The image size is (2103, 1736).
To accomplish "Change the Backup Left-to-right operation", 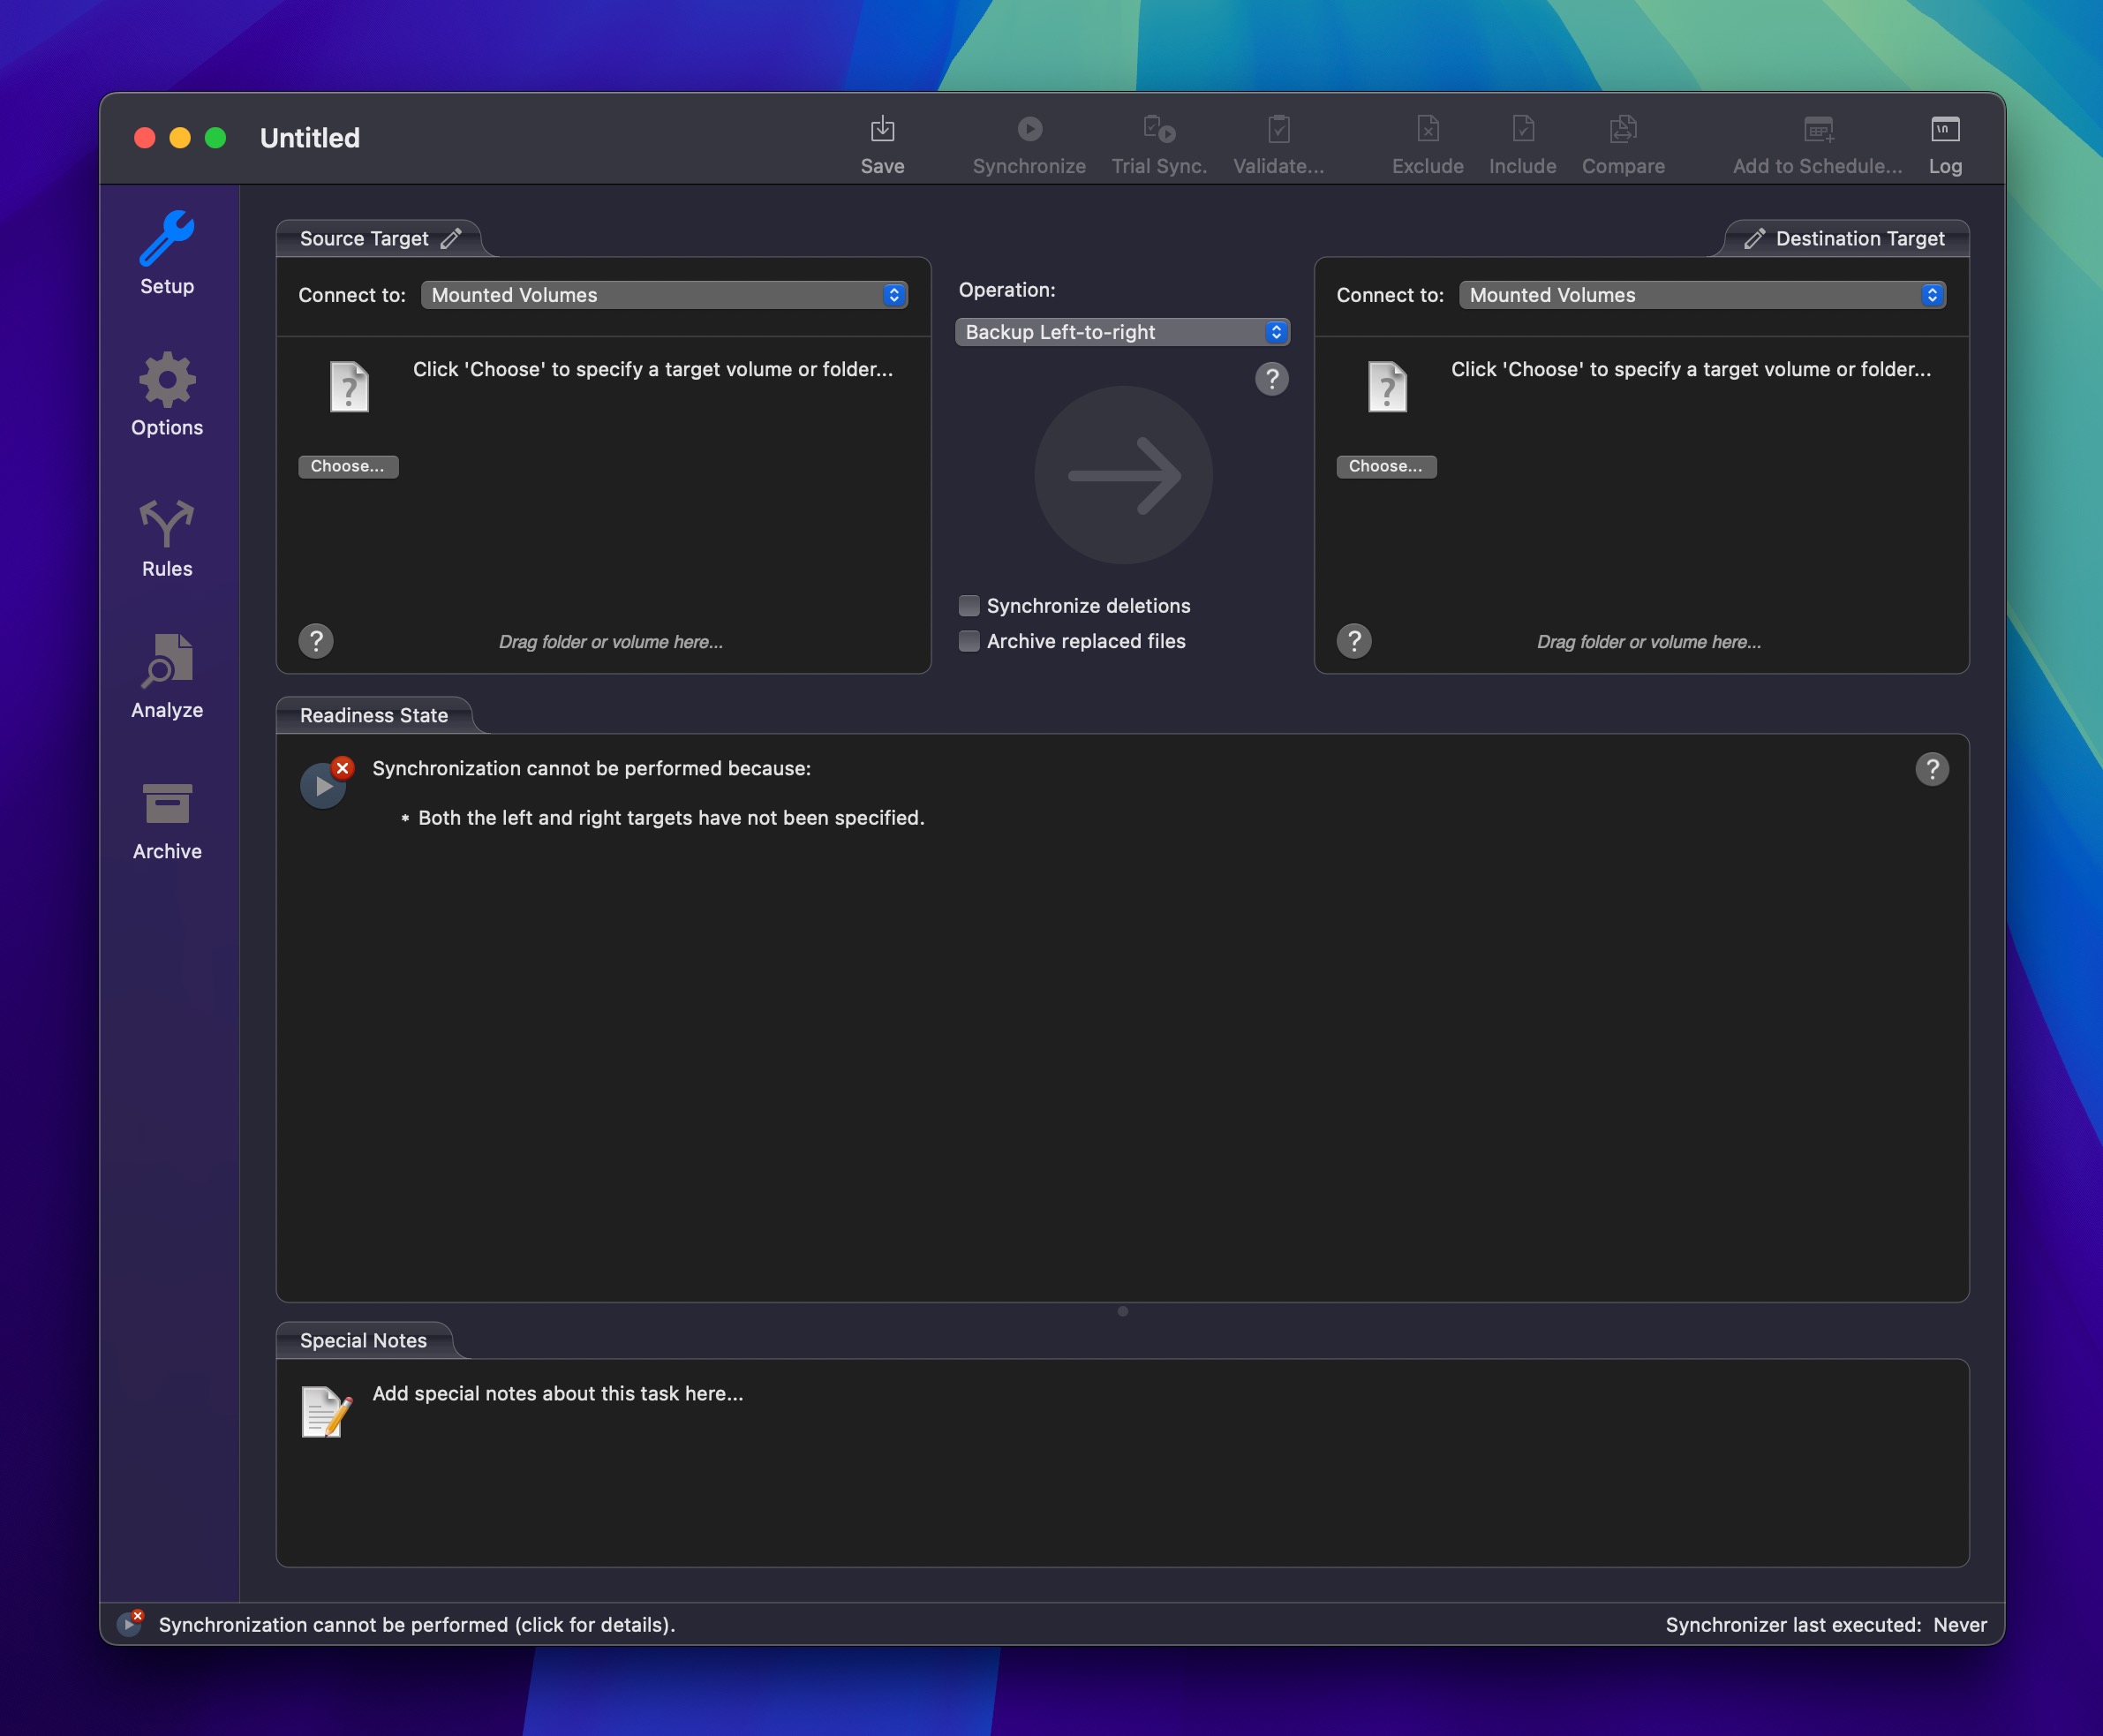I will pyautogui.click(x=1121, y=331).
